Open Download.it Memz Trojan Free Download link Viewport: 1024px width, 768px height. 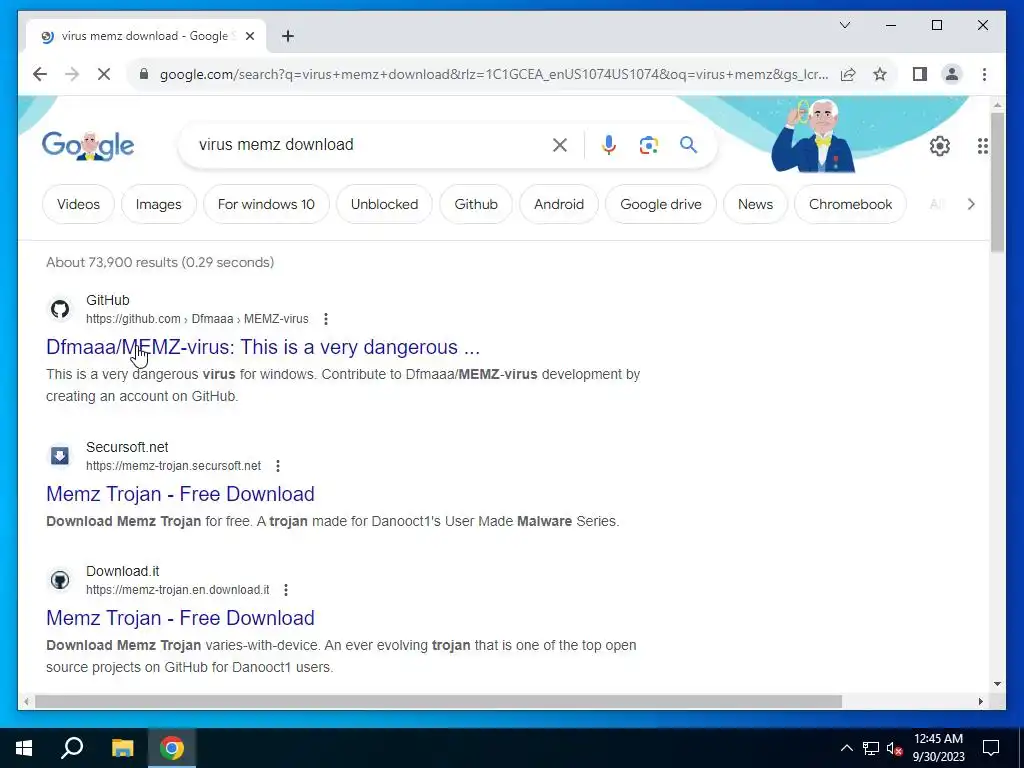pos(180,618)
